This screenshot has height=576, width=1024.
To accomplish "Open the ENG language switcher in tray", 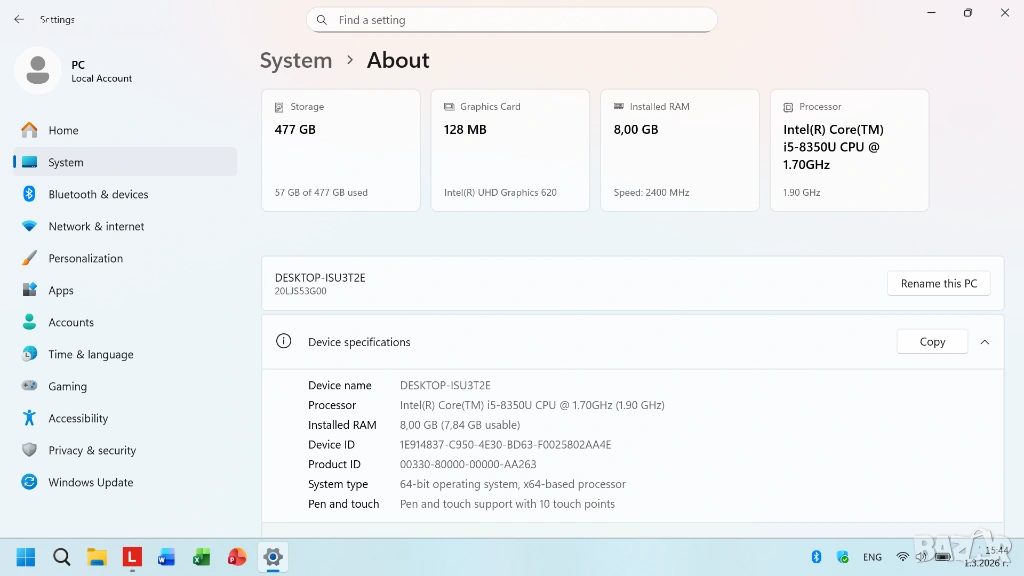I will point(872,557).
